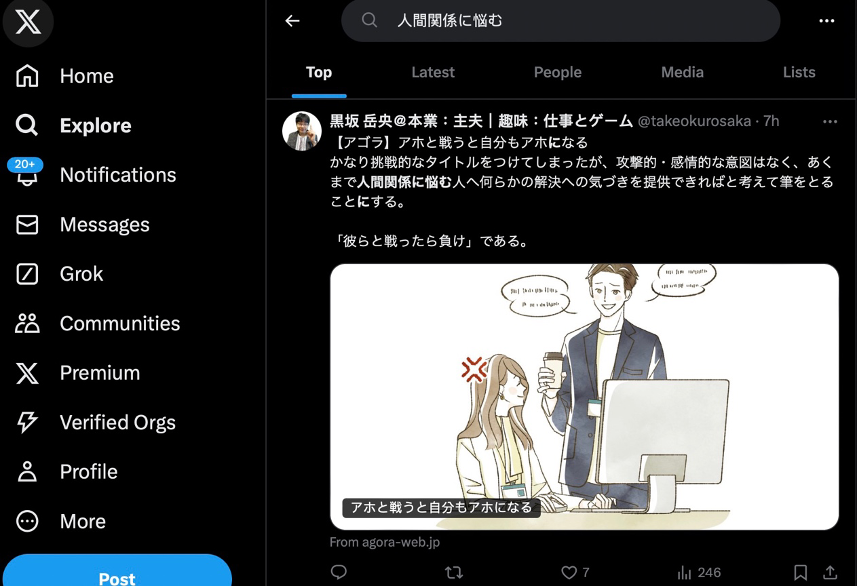Open search options three-dot menu
The height and width of the screenshot is (587, 858).
tap(826, 21)
